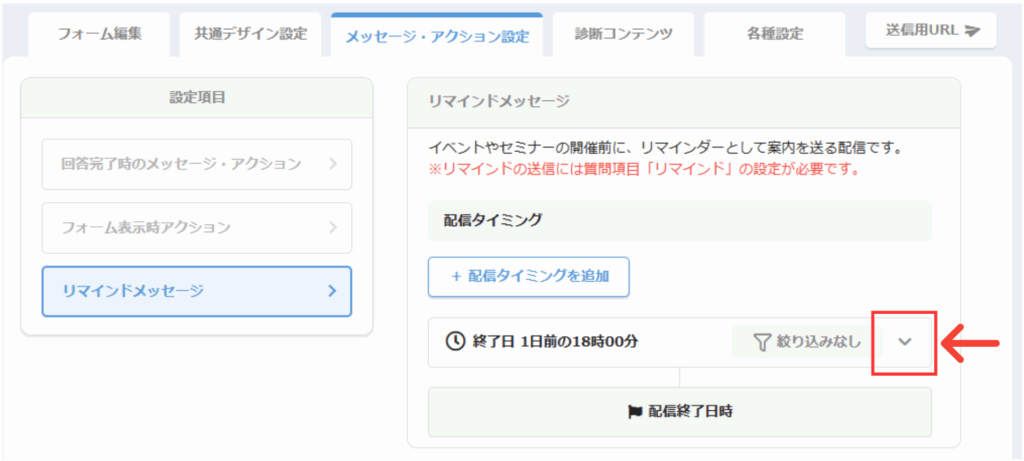The image size is (1024, 461).
Task: Click the plus icon on 配信タイミングを追加
Action: tap(455, 277)
